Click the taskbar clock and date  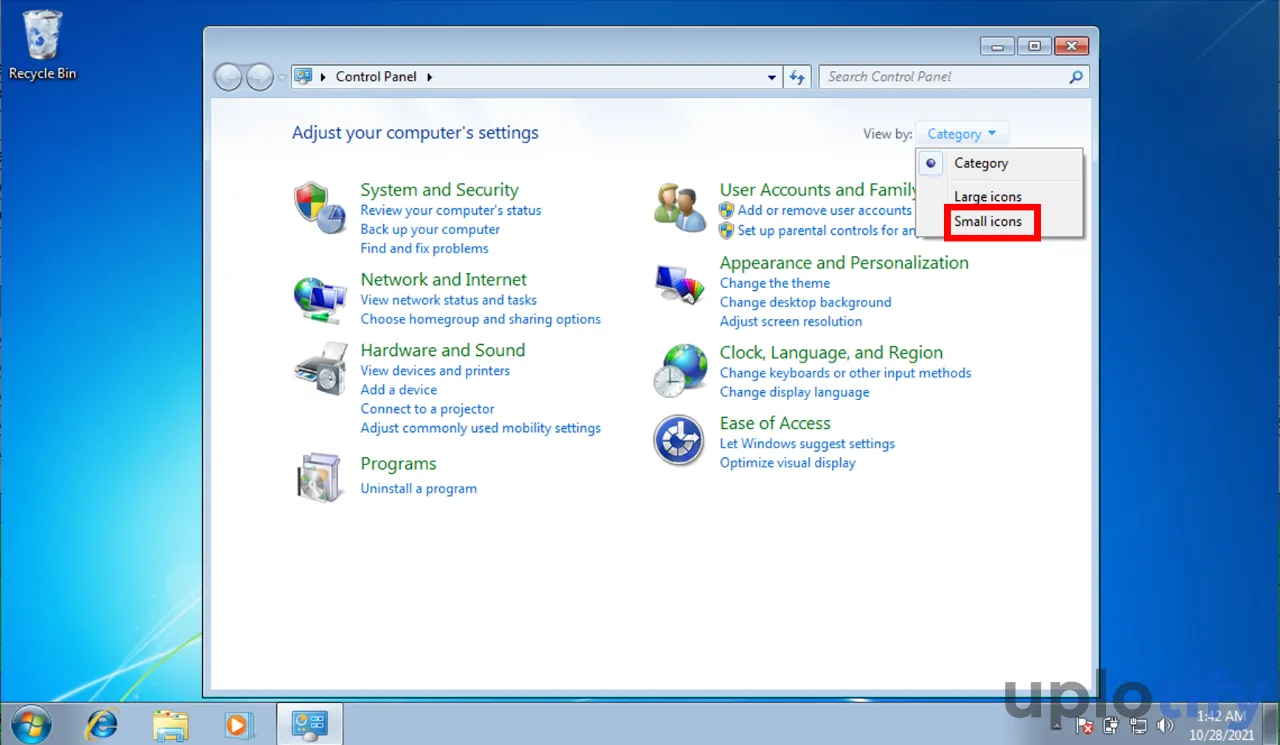1221,725
